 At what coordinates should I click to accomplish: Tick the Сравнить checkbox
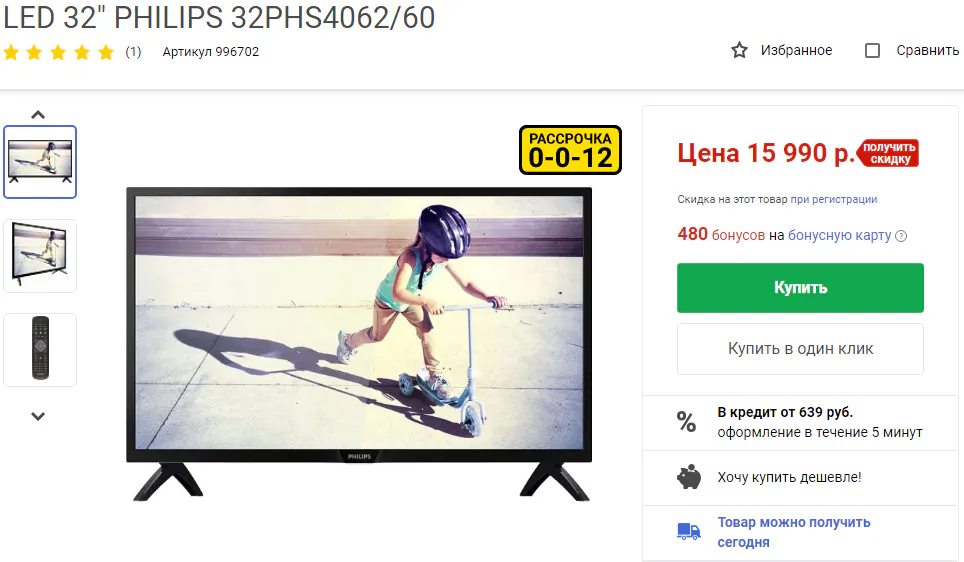tap(872, 50)
